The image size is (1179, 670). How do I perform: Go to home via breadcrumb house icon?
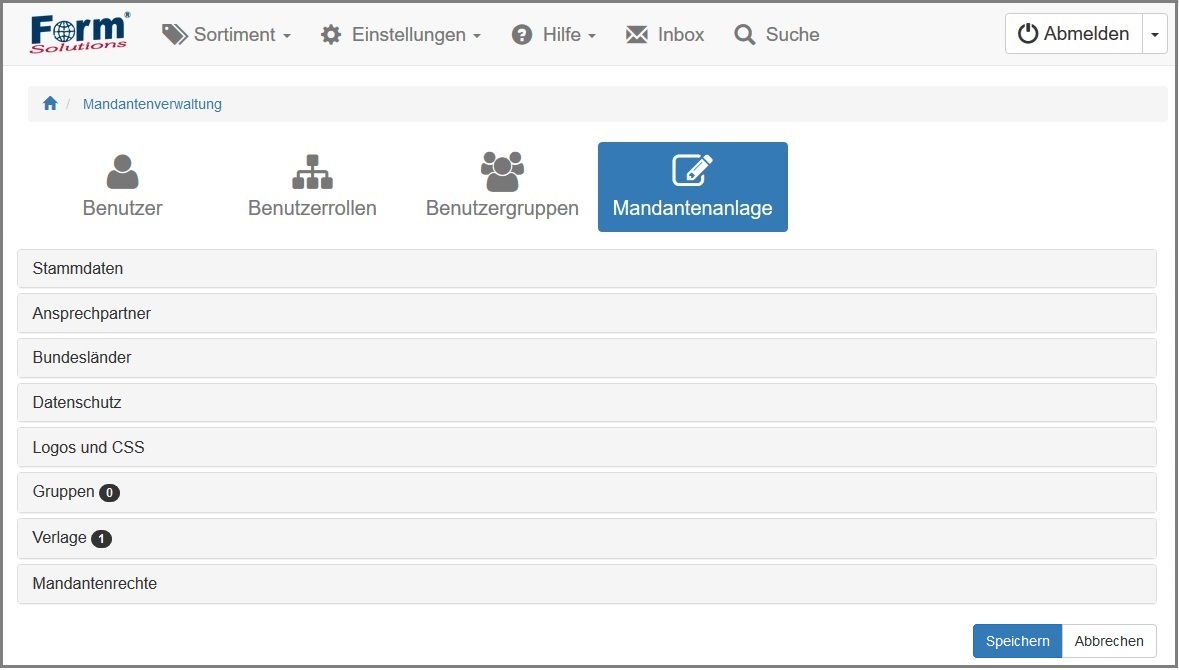[50, 103]
